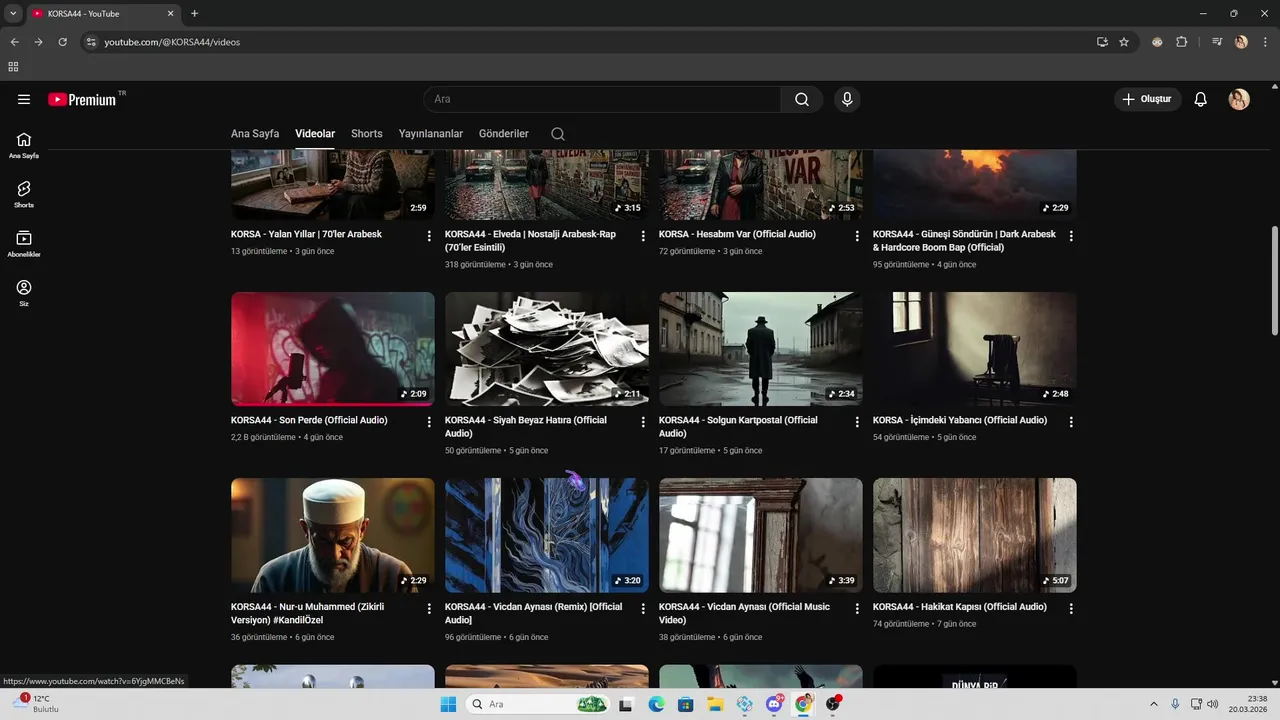This screenshot has height=720, width=1280.
Task: Open options for Vicdan Aynası Music Video
Action: tap(857, 608)
